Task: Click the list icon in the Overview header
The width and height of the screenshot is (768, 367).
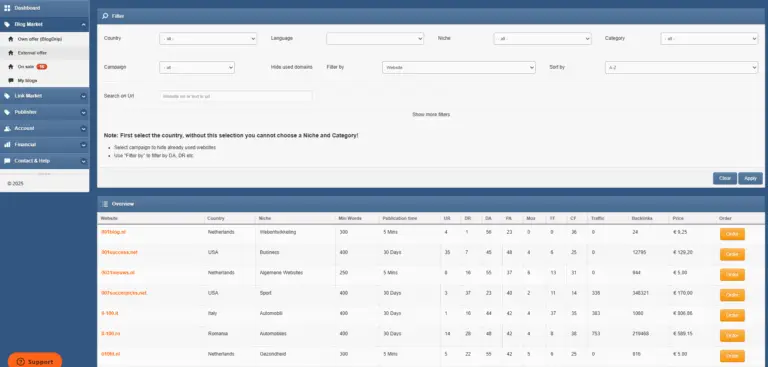Action: [105, 204]
